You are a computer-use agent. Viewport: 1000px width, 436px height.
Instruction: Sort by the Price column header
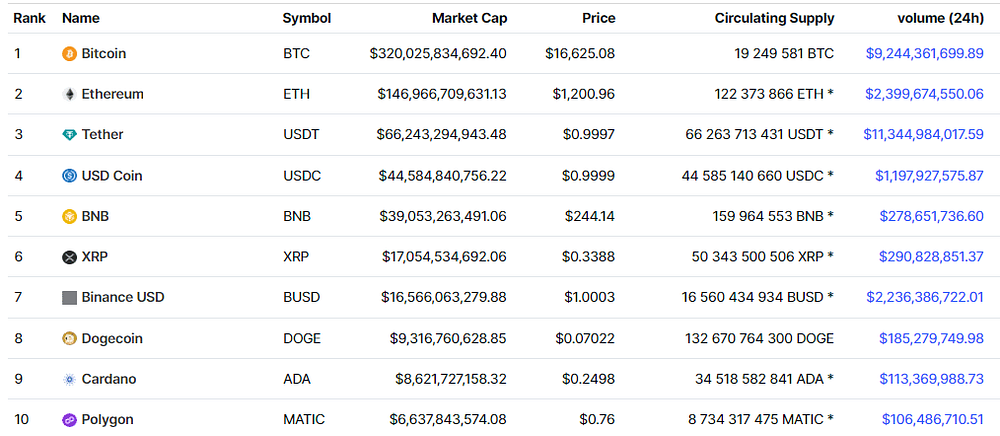(x=599, y=18)
